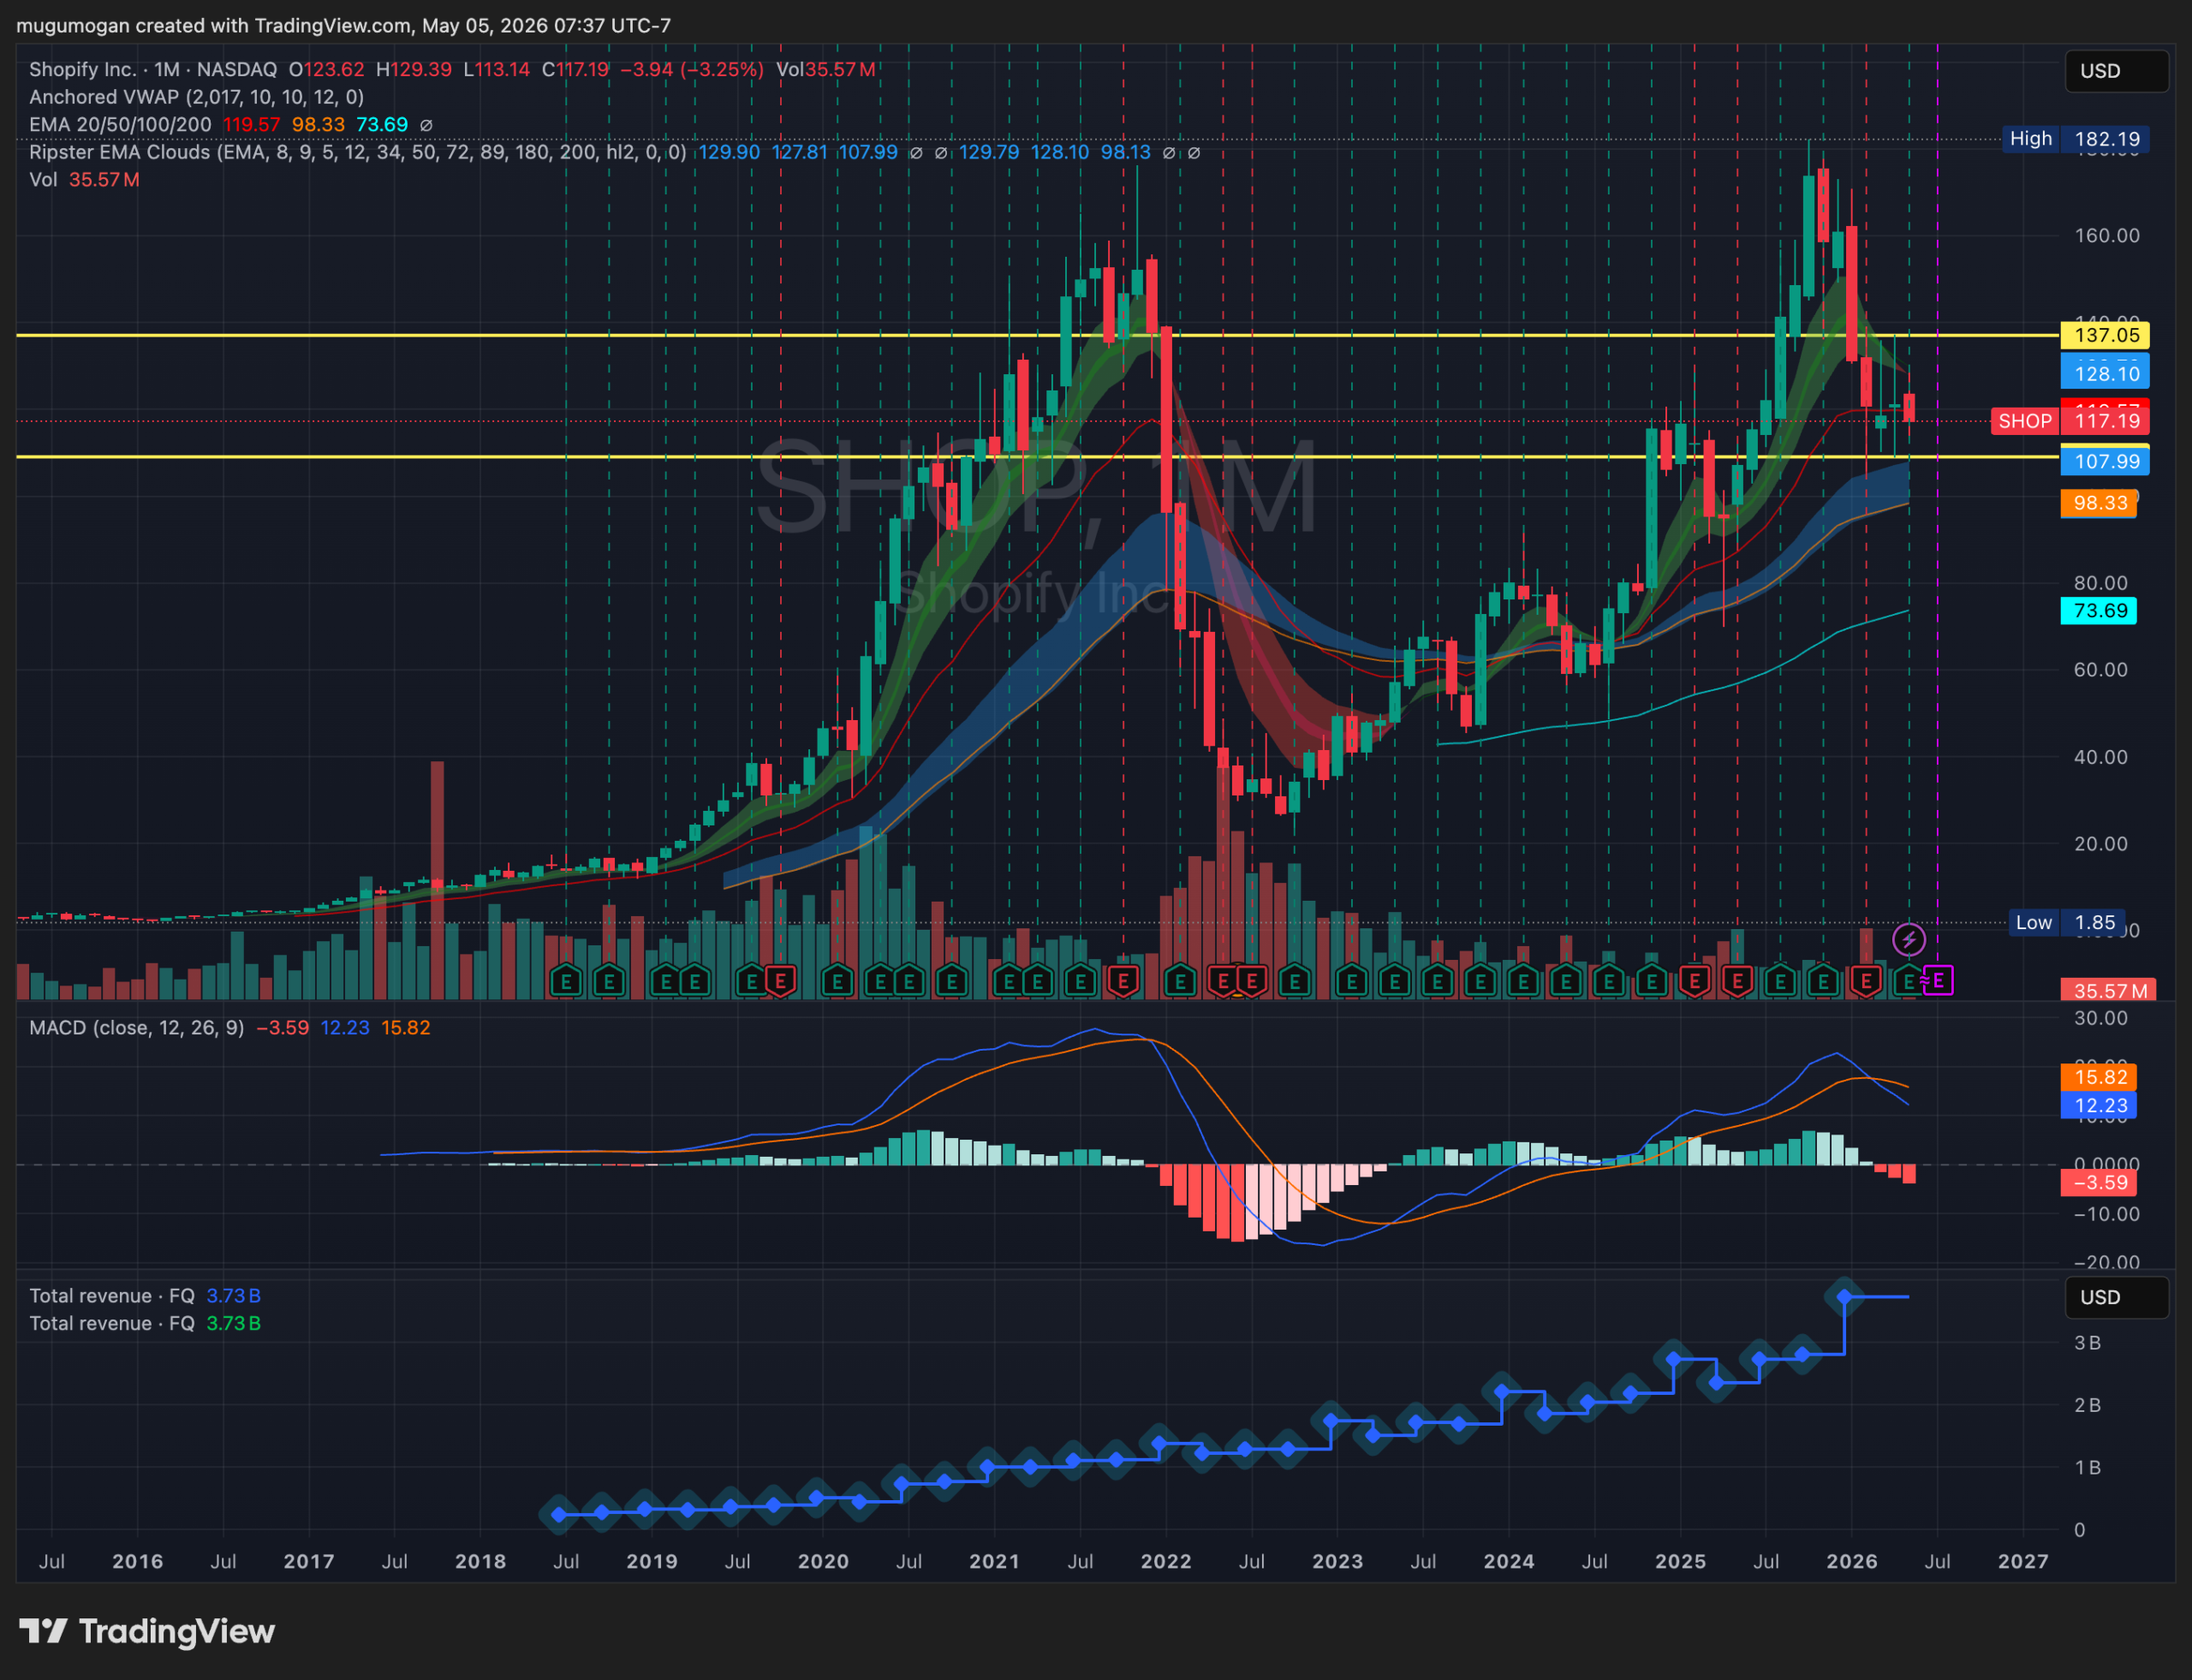Open the USD selector in the revenue pane

(2116, 1297)
